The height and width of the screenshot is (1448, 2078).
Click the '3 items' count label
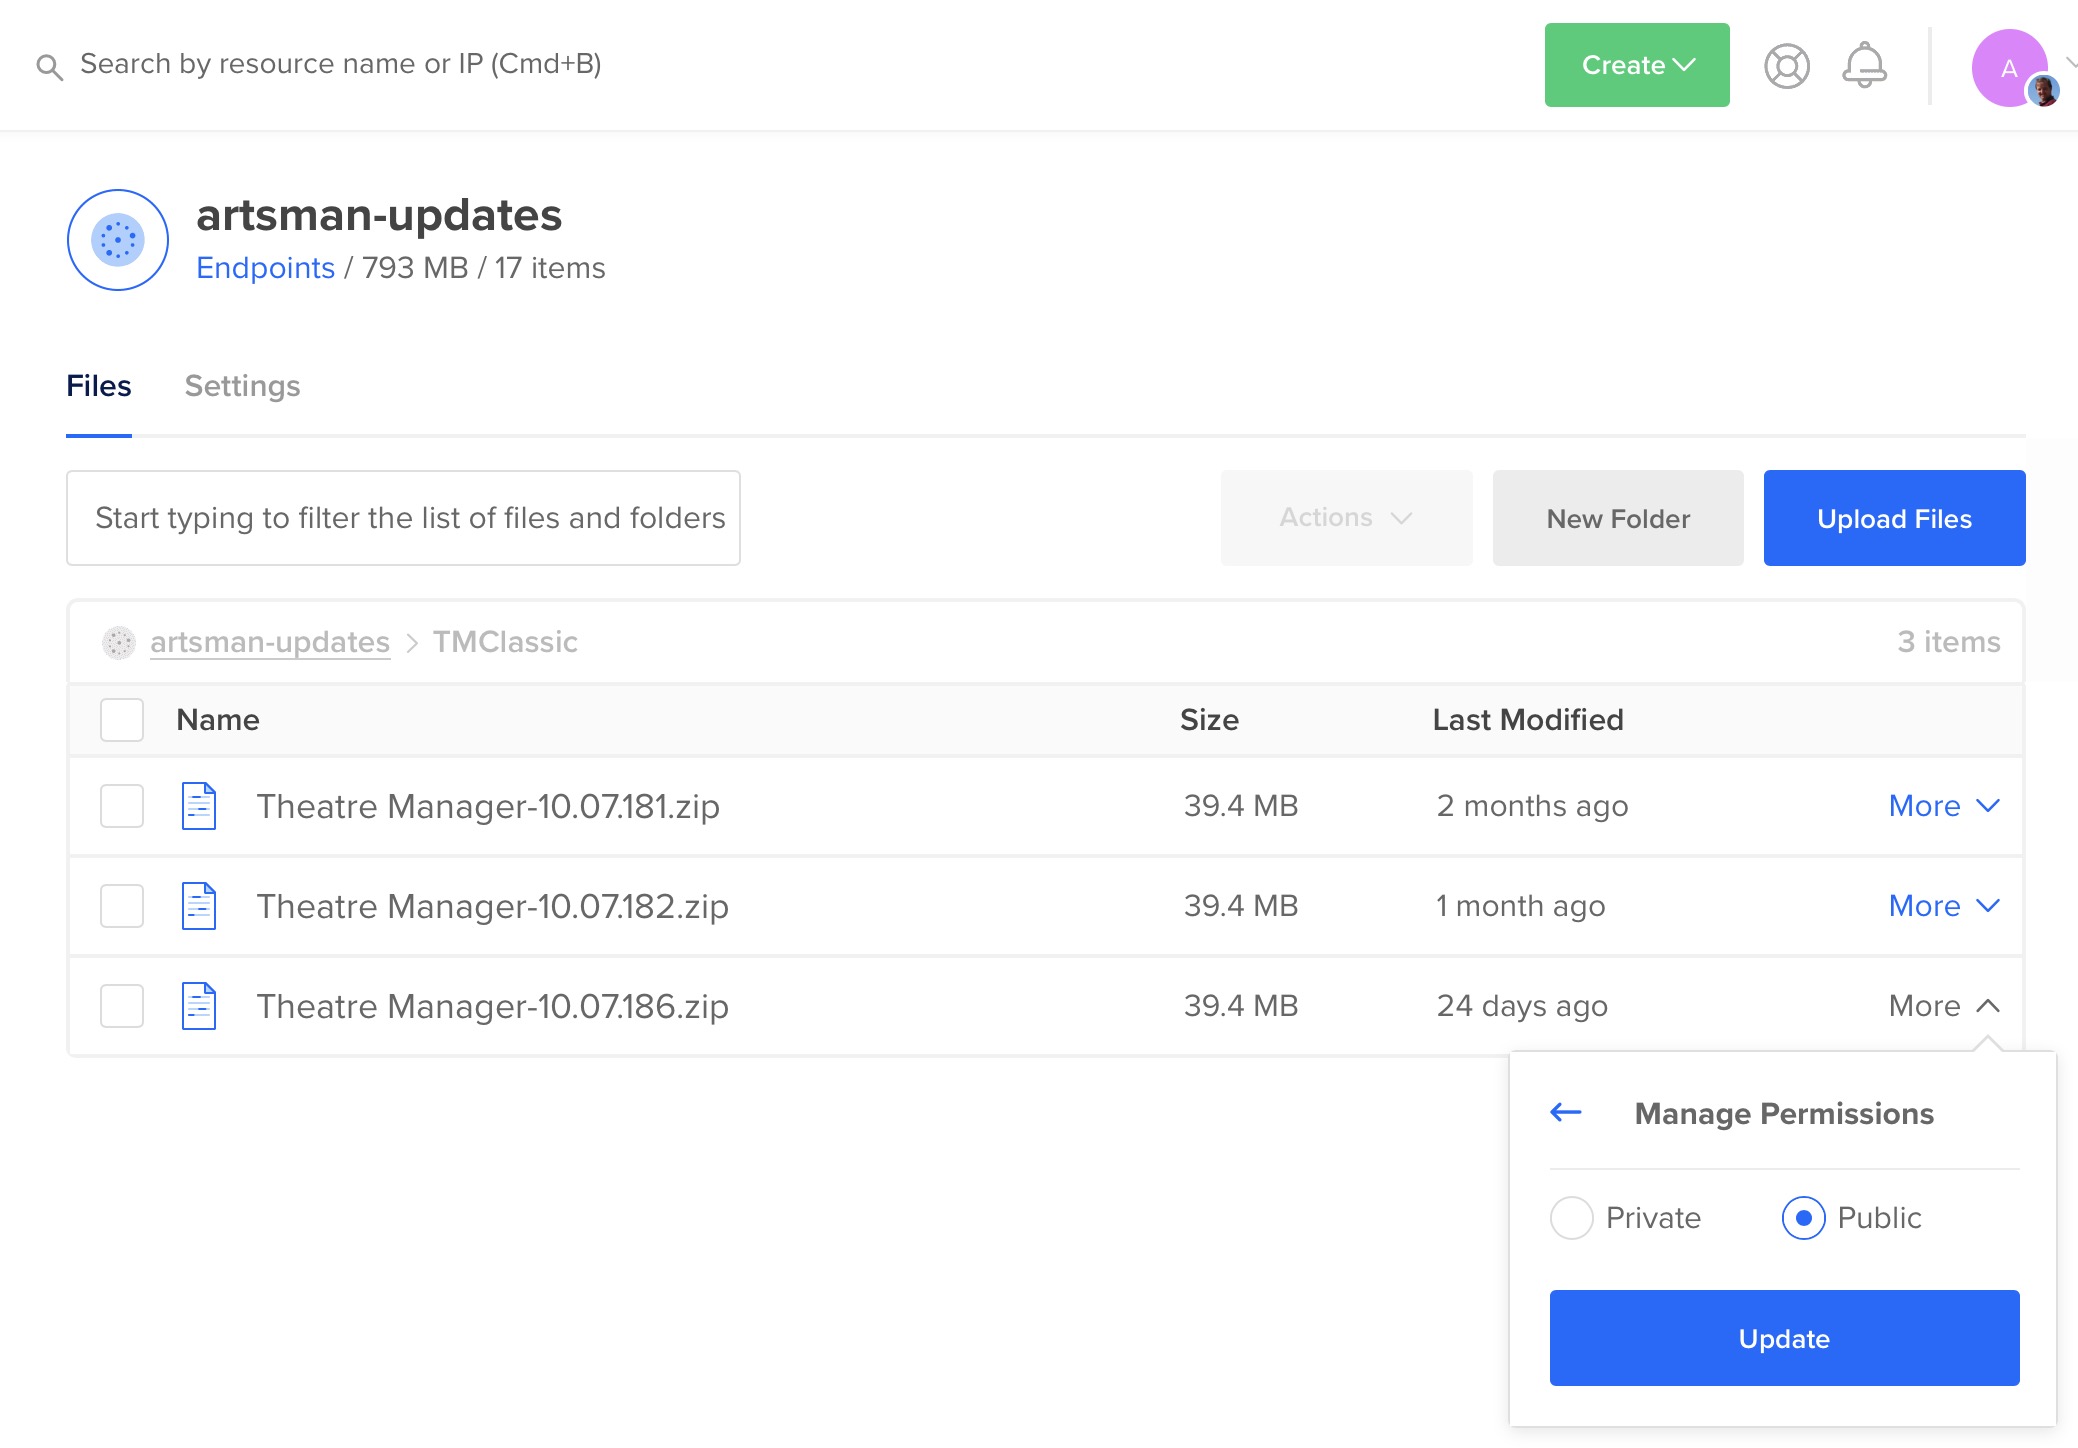coord(1949,642)
